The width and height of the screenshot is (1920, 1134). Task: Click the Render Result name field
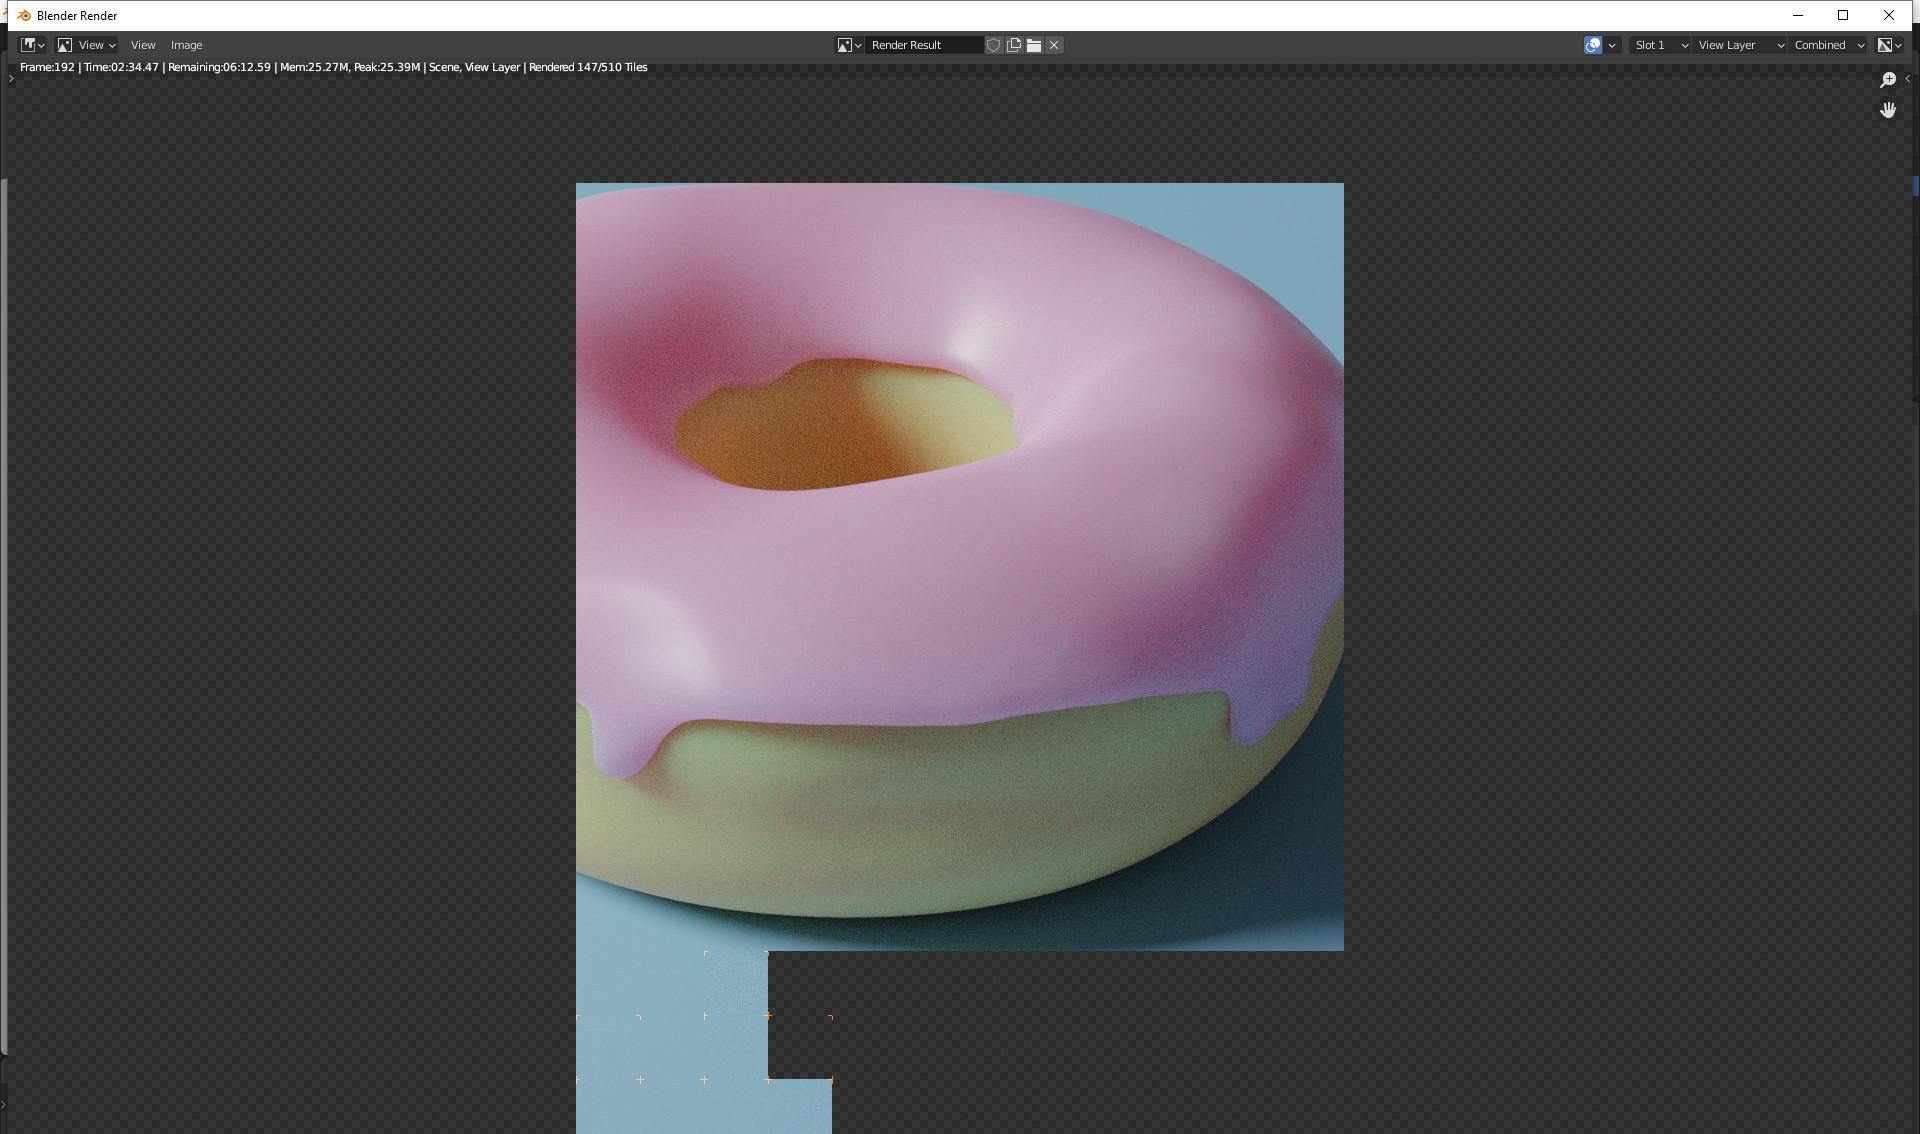[924, 45]
